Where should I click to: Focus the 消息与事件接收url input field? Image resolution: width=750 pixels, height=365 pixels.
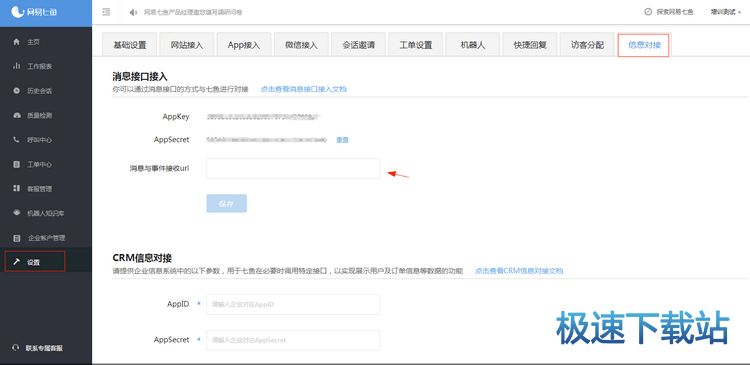point(293,169)
